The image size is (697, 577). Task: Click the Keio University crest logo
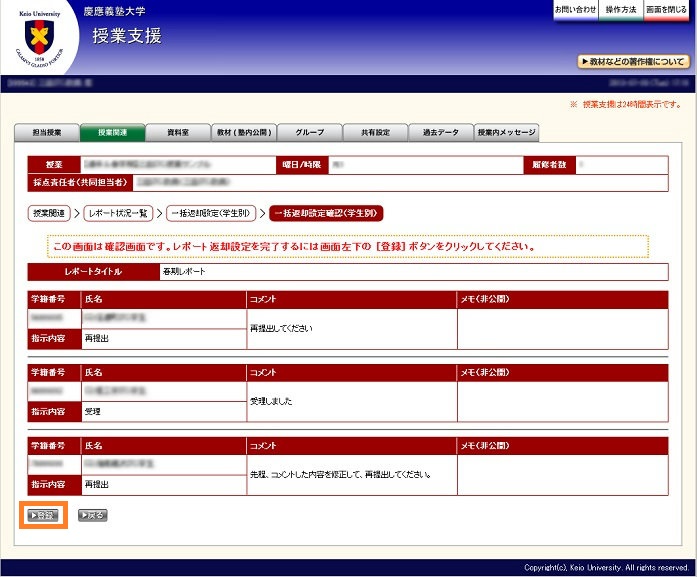tap(38, 36)
